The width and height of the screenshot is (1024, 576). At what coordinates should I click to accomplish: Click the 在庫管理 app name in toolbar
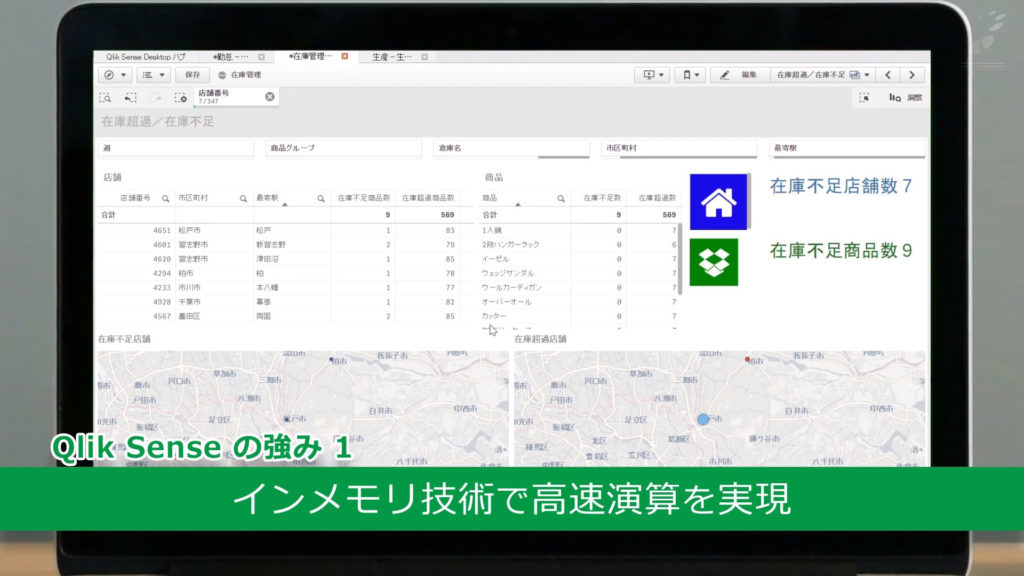tap(246, 75)
